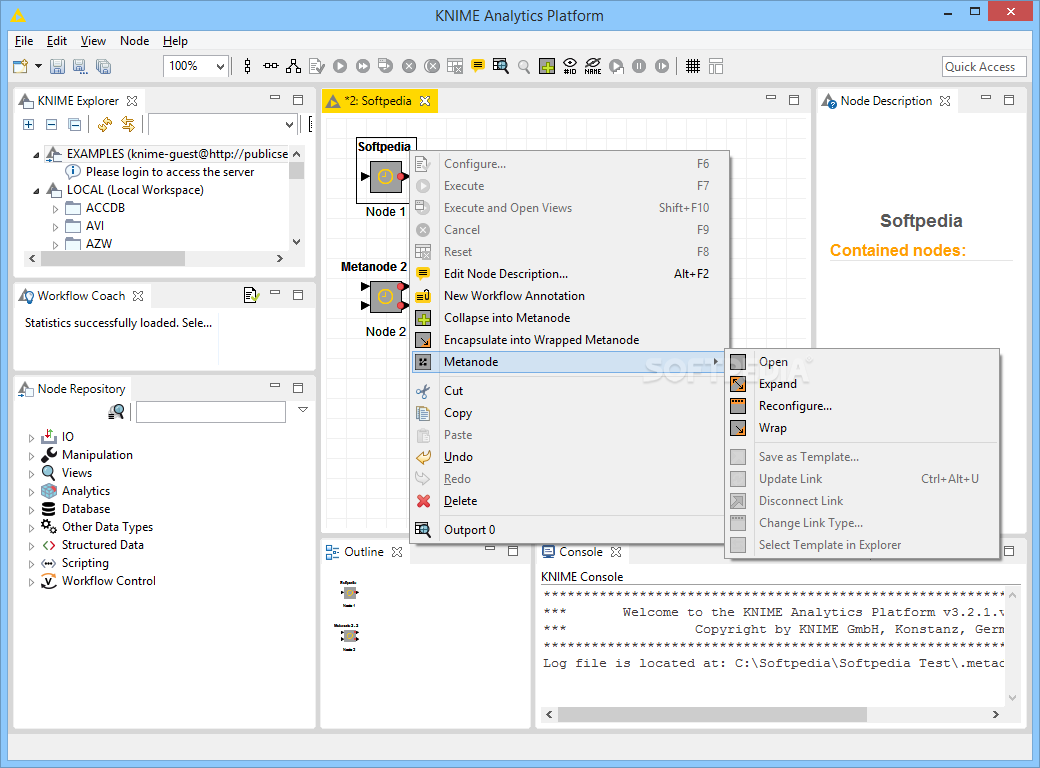Open the New wizard dropdown arrow
Viewport: 1040px width, 768px height.
point(38,66)
